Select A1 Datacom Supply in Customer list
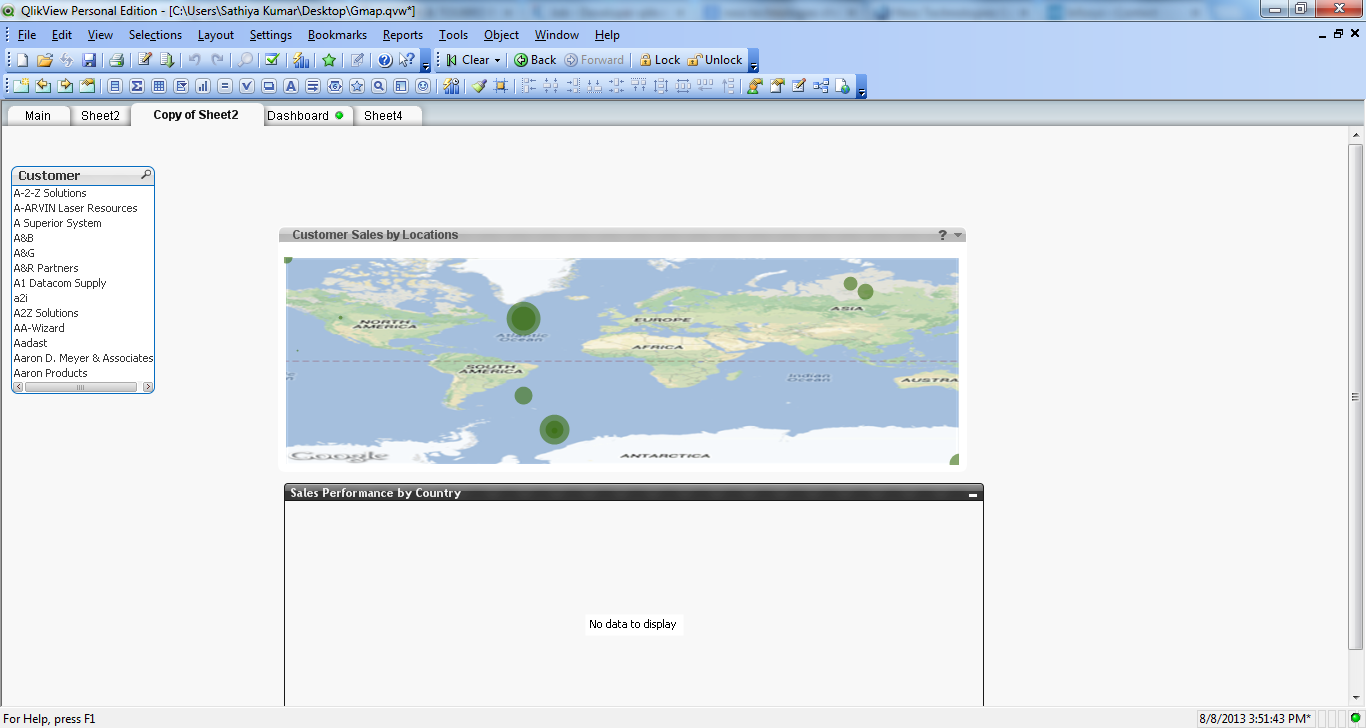The height and width of the screenshot is (728, 1366). (x=60, y=283)
